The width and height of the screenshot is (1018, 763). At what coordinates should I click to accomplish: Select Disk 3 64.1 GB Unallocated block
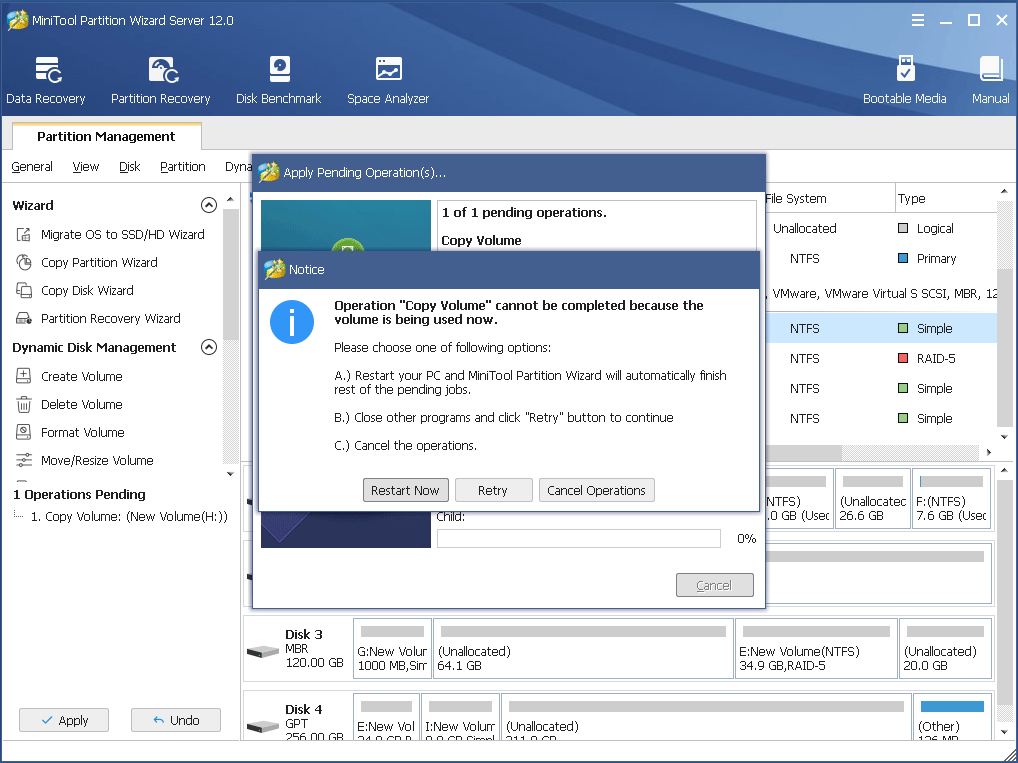pos(583,648)
